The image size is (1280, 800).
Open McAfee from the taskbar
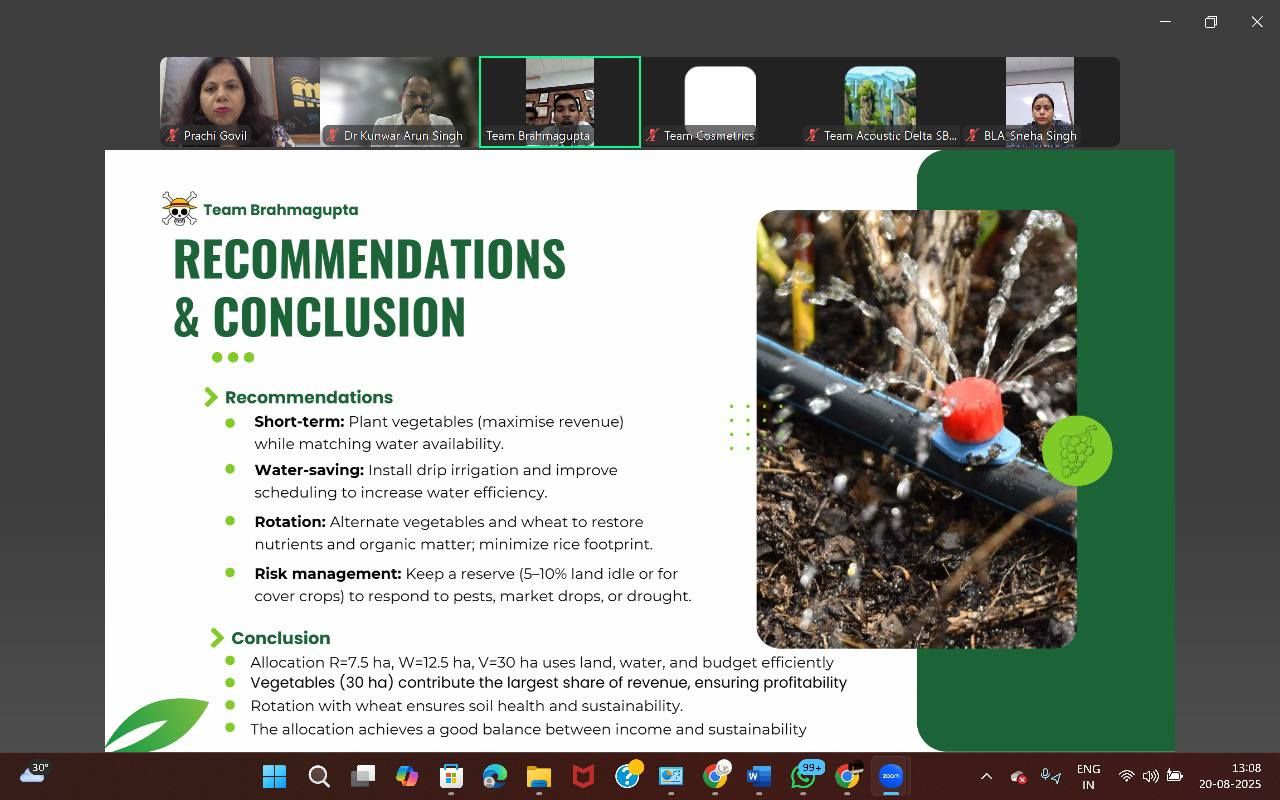[582, 776]
